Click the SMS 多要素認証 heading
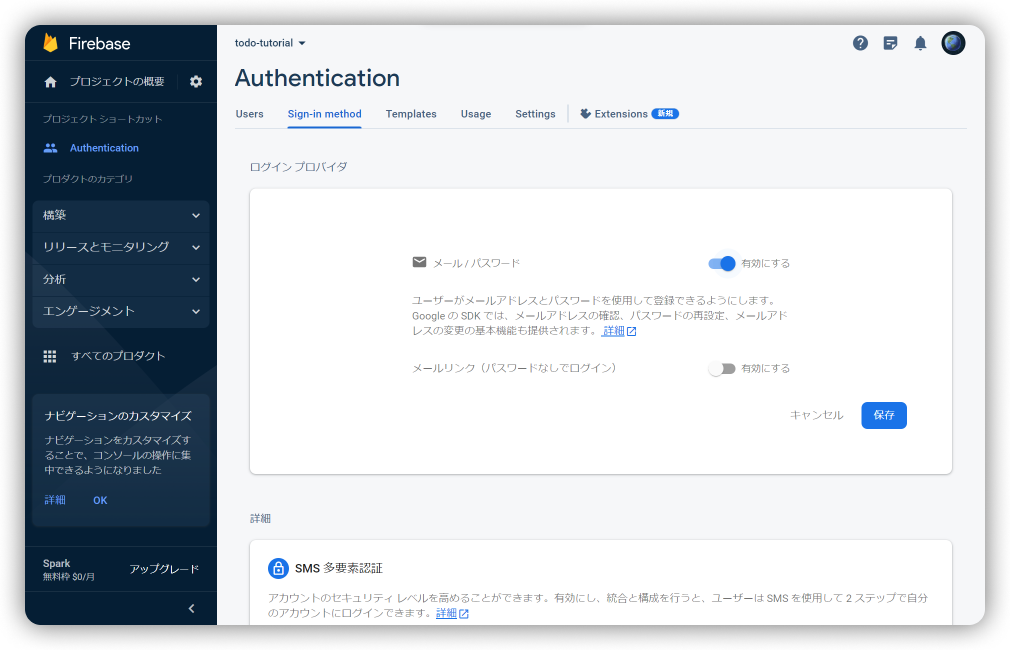The width and height of the screenshot is (1010, 650). [339, 568]
